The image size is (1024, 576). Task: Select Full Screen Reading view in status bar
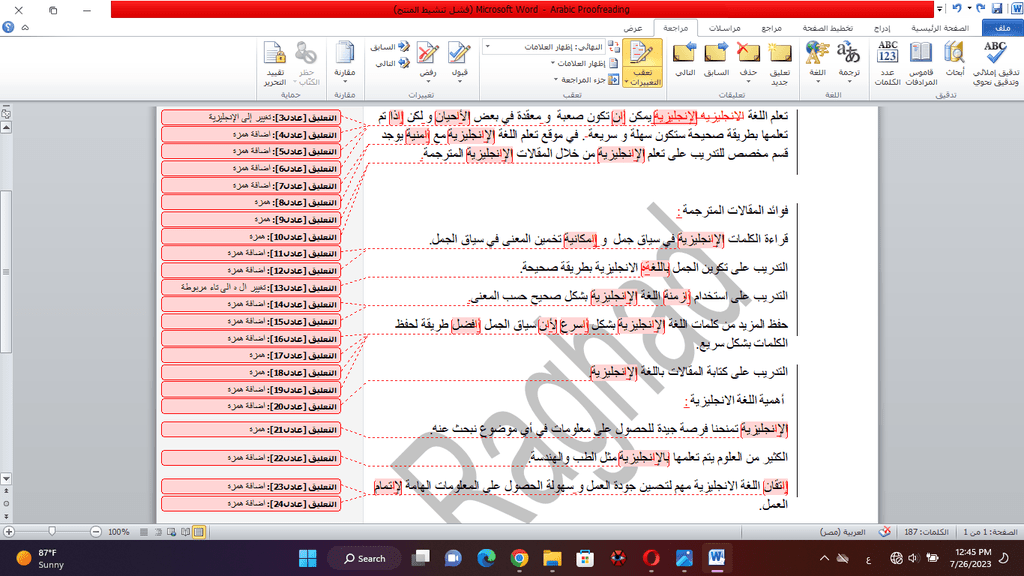tap(185, 532)
